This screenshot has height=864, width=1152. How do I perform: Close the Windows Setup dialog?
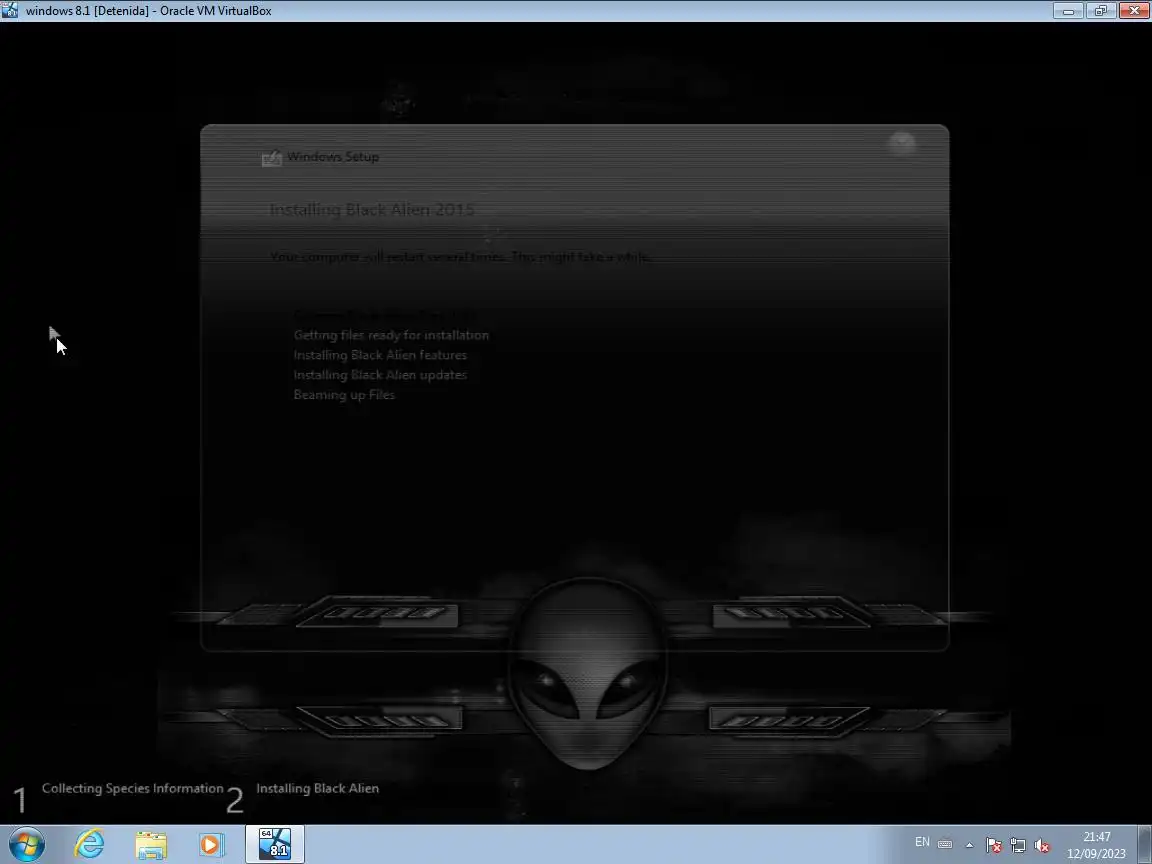click(901, 143)
